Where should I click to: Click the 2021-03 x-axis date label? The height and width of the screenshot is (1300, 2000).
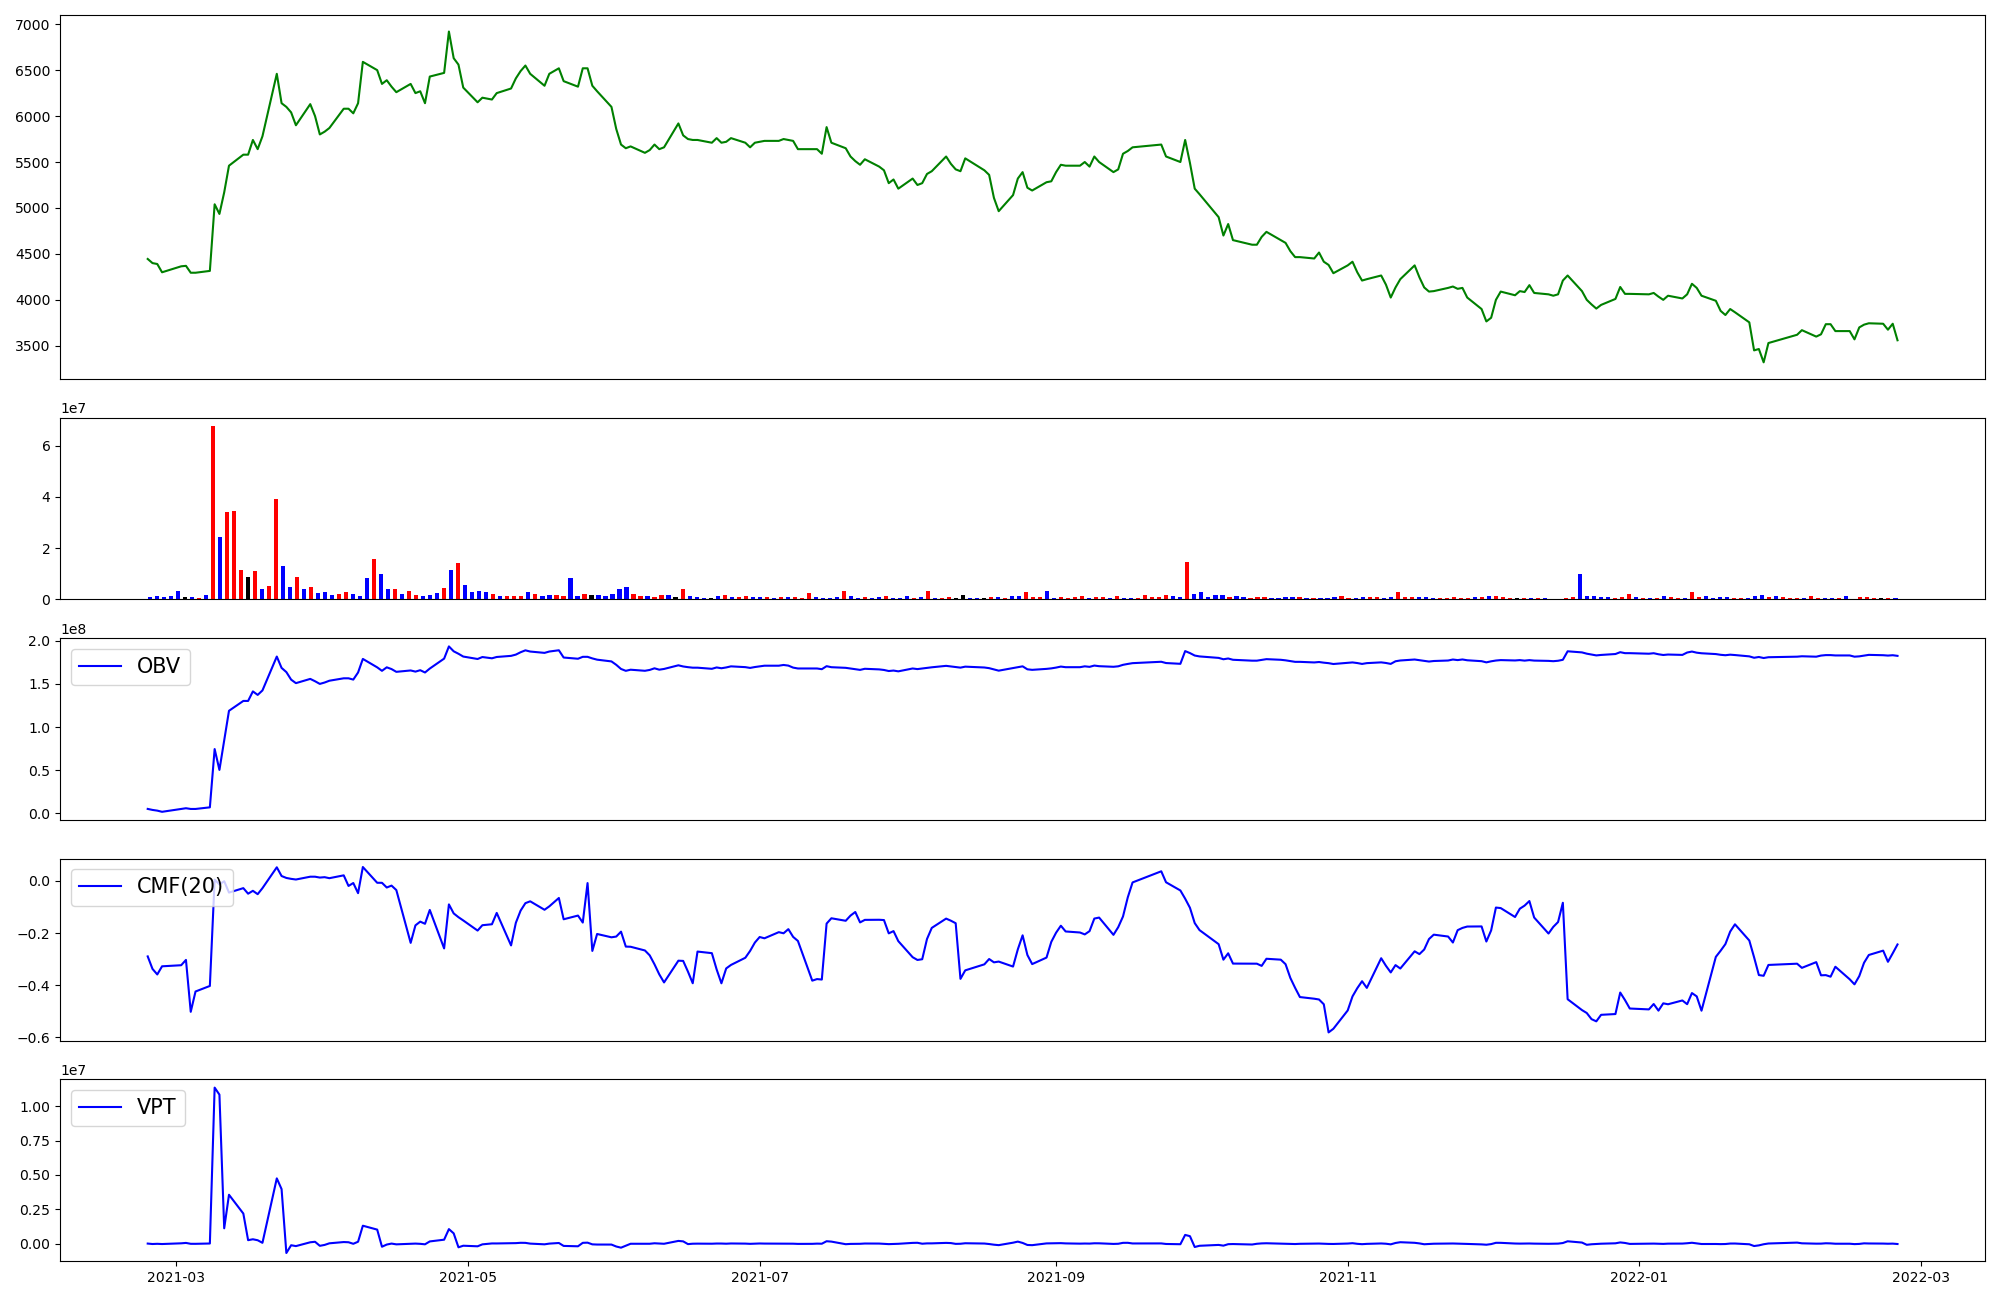pyautogui.click(x=176, y=1277)
